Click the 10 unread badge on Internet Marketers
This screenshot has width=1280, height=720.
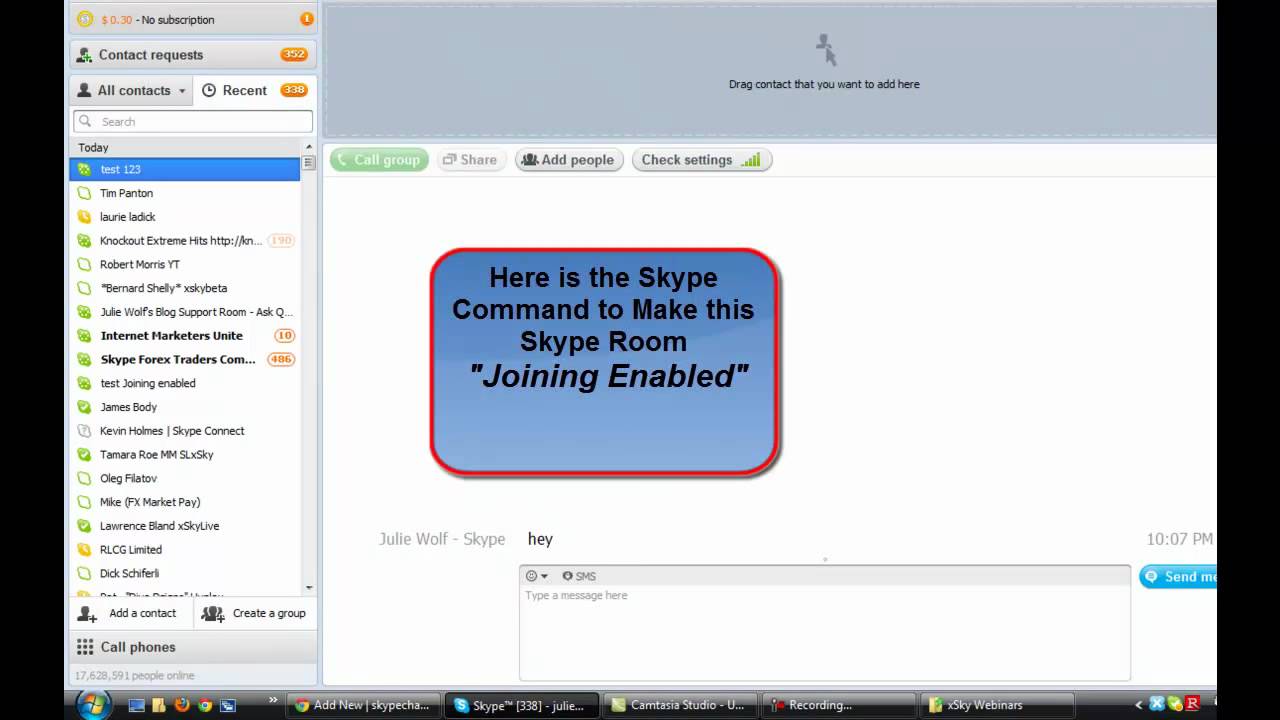tap(284, 336)
